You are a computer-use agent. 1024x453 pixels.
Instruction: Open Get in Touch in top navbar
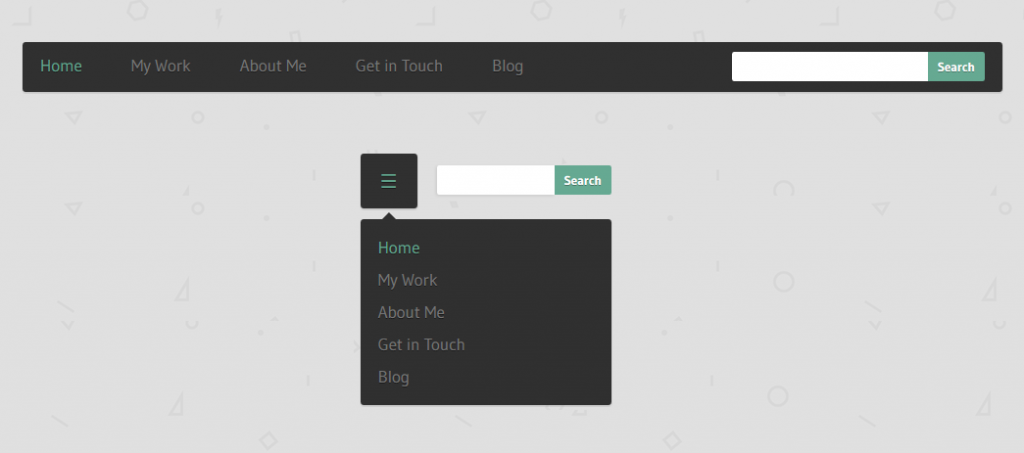tap(399, 66)
